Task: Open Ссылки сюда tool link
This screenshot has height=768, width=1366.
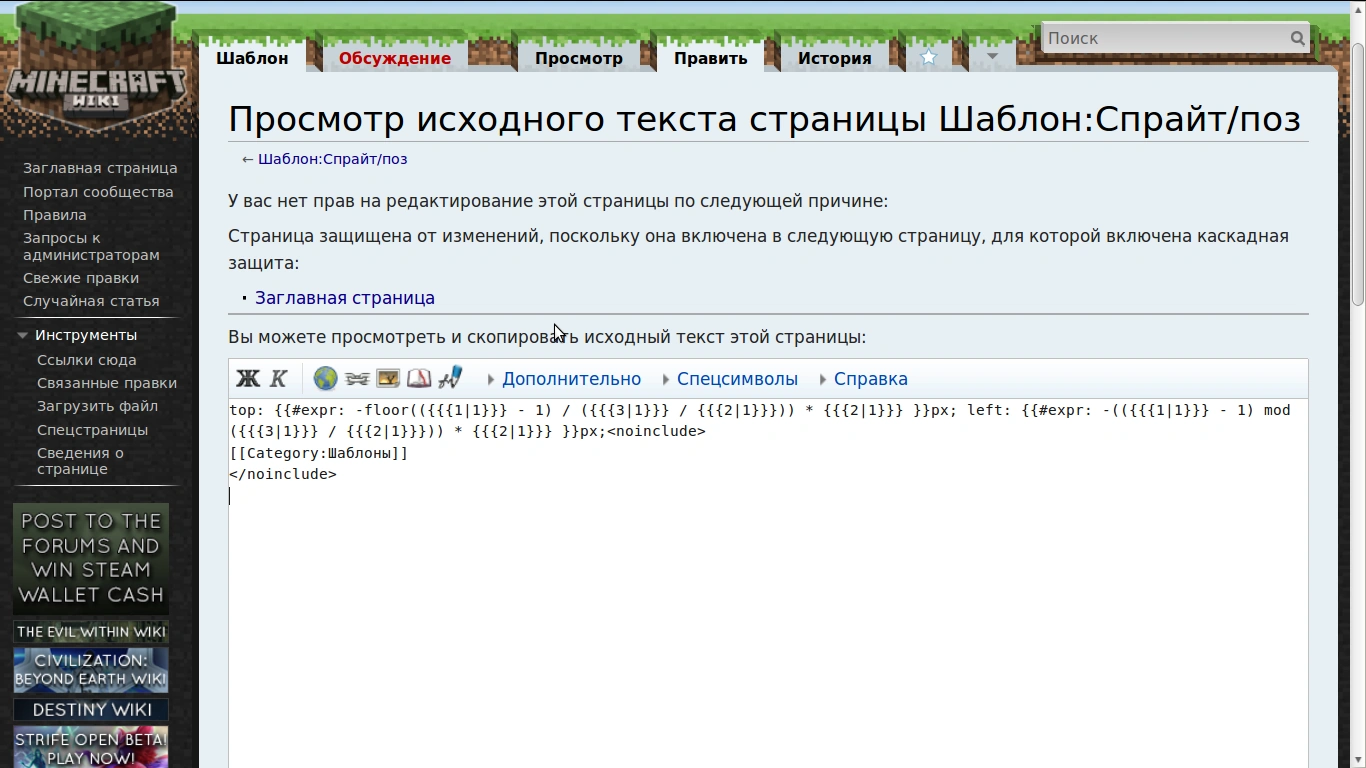Action: 87,360
